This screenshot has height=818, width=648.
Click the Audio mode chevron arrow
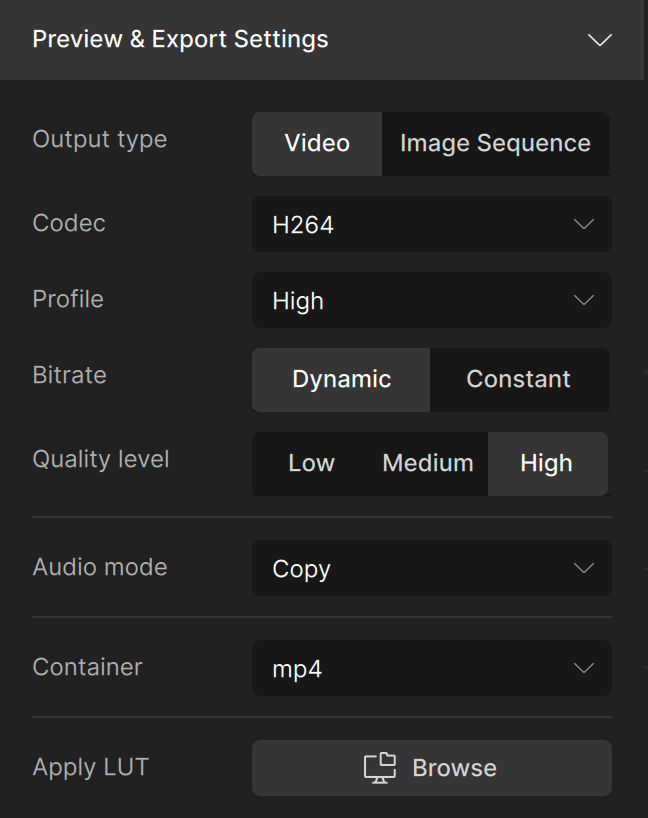[584, 569]
